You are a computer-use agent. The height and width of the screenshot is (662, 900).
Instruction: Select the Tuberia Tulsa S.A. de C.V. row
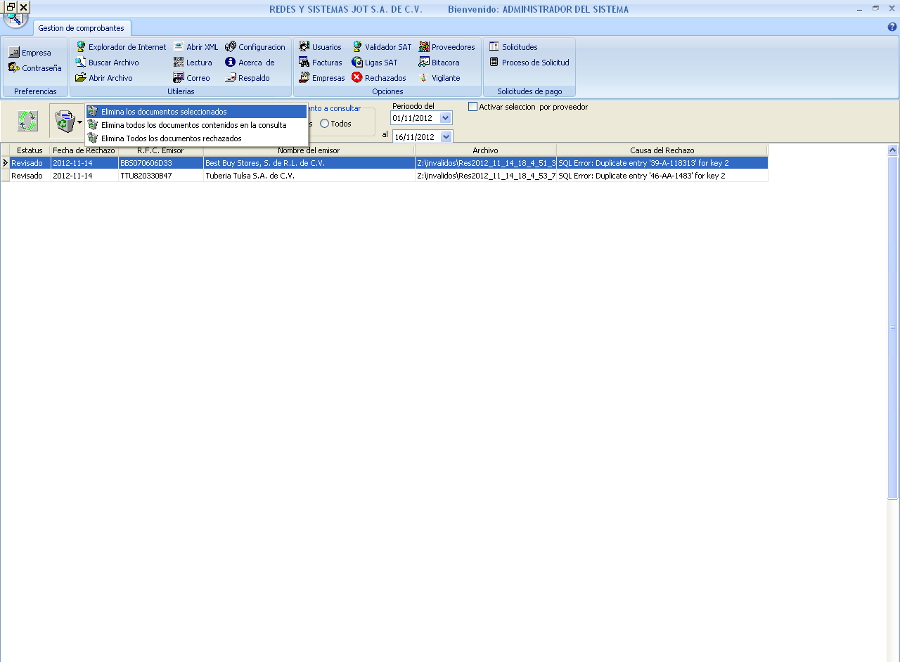point(250,175)
